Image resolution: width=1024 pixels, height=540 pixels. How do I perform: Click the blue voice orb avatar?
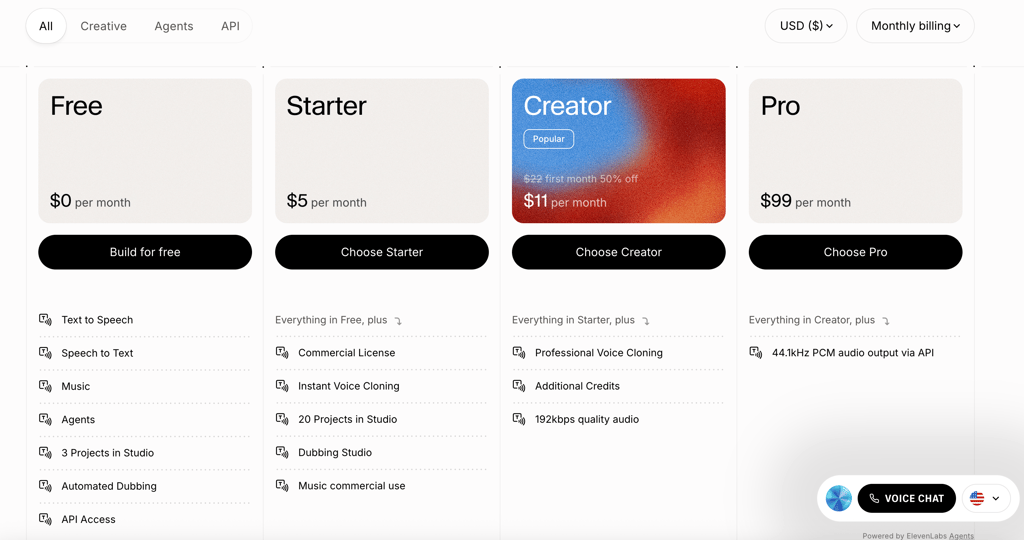pos(838,498)
